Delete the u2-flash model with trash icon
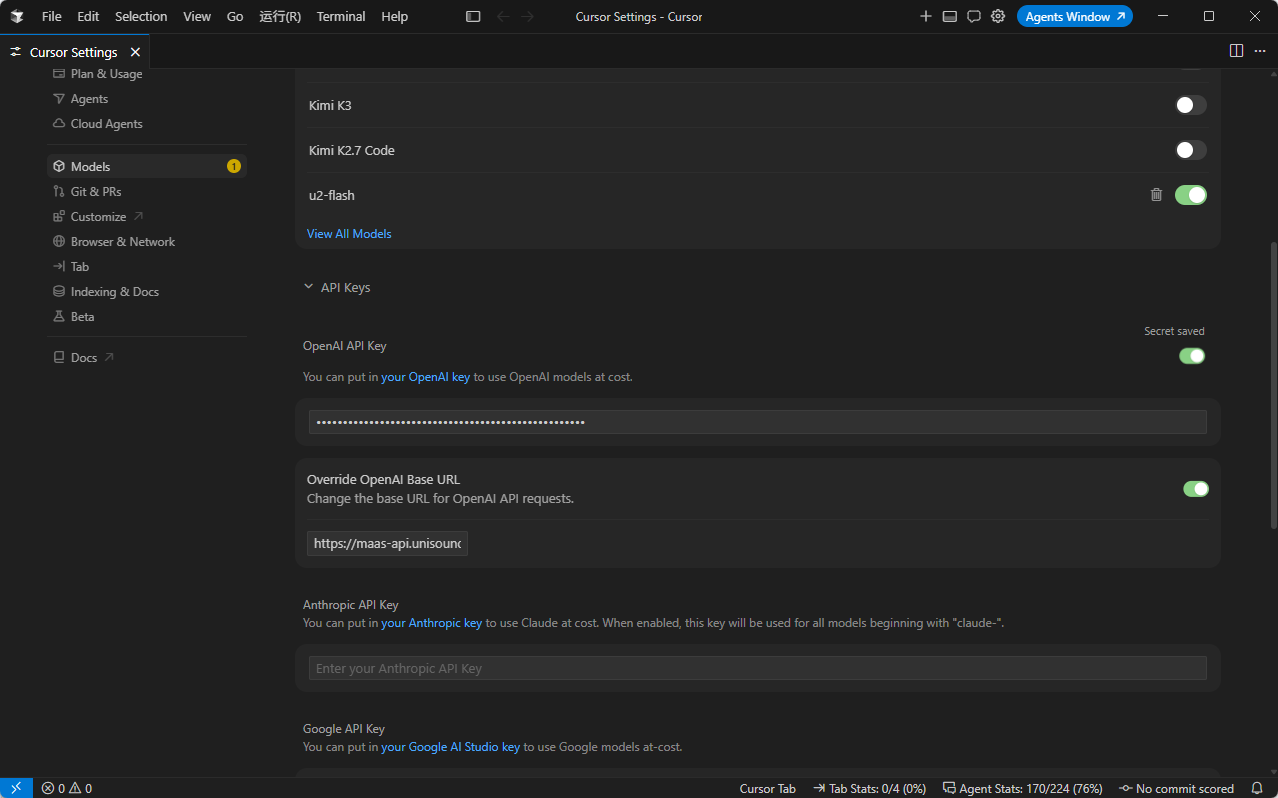The width and height of the screenshot is (1278, 798). [x=1156, y=195]
